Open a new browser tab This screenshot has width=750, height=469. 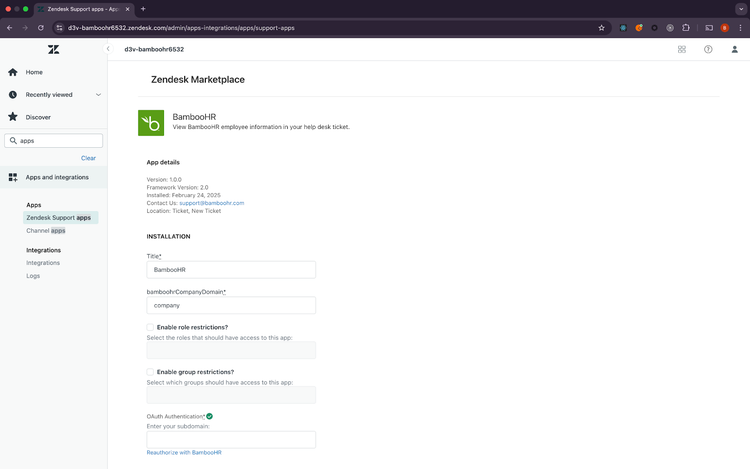[143, 9]
